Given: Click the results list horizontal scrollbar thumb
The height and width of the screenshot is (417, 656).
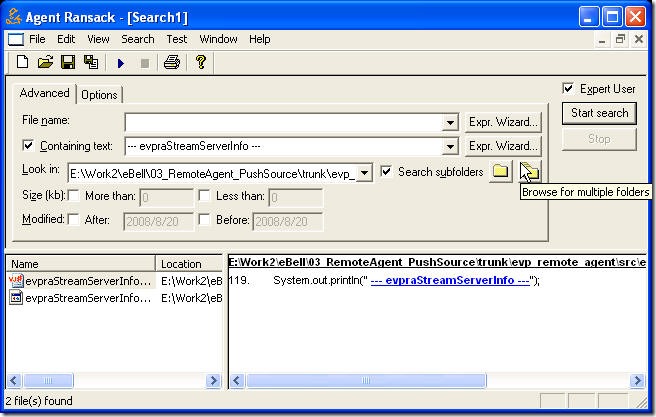Looking at the screenshot, I should pos(48,381).
